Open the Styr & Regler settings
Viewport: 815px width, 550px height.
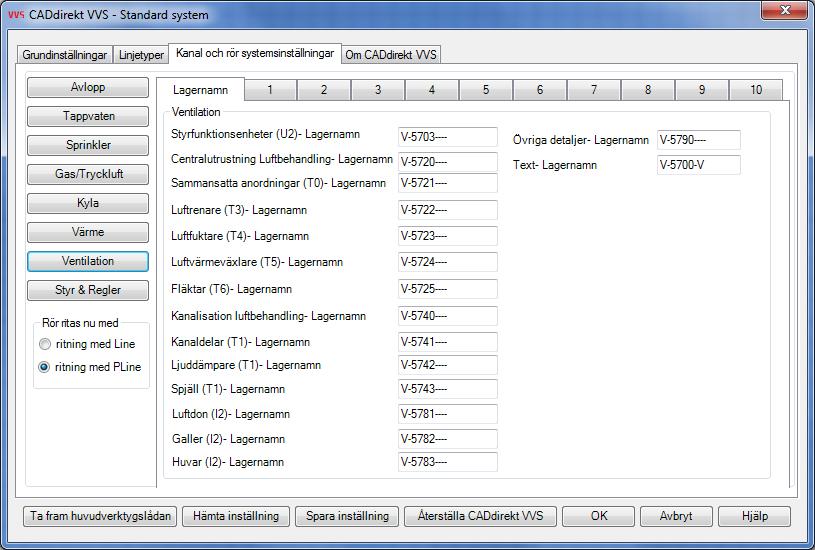click(x=88, y=290)
